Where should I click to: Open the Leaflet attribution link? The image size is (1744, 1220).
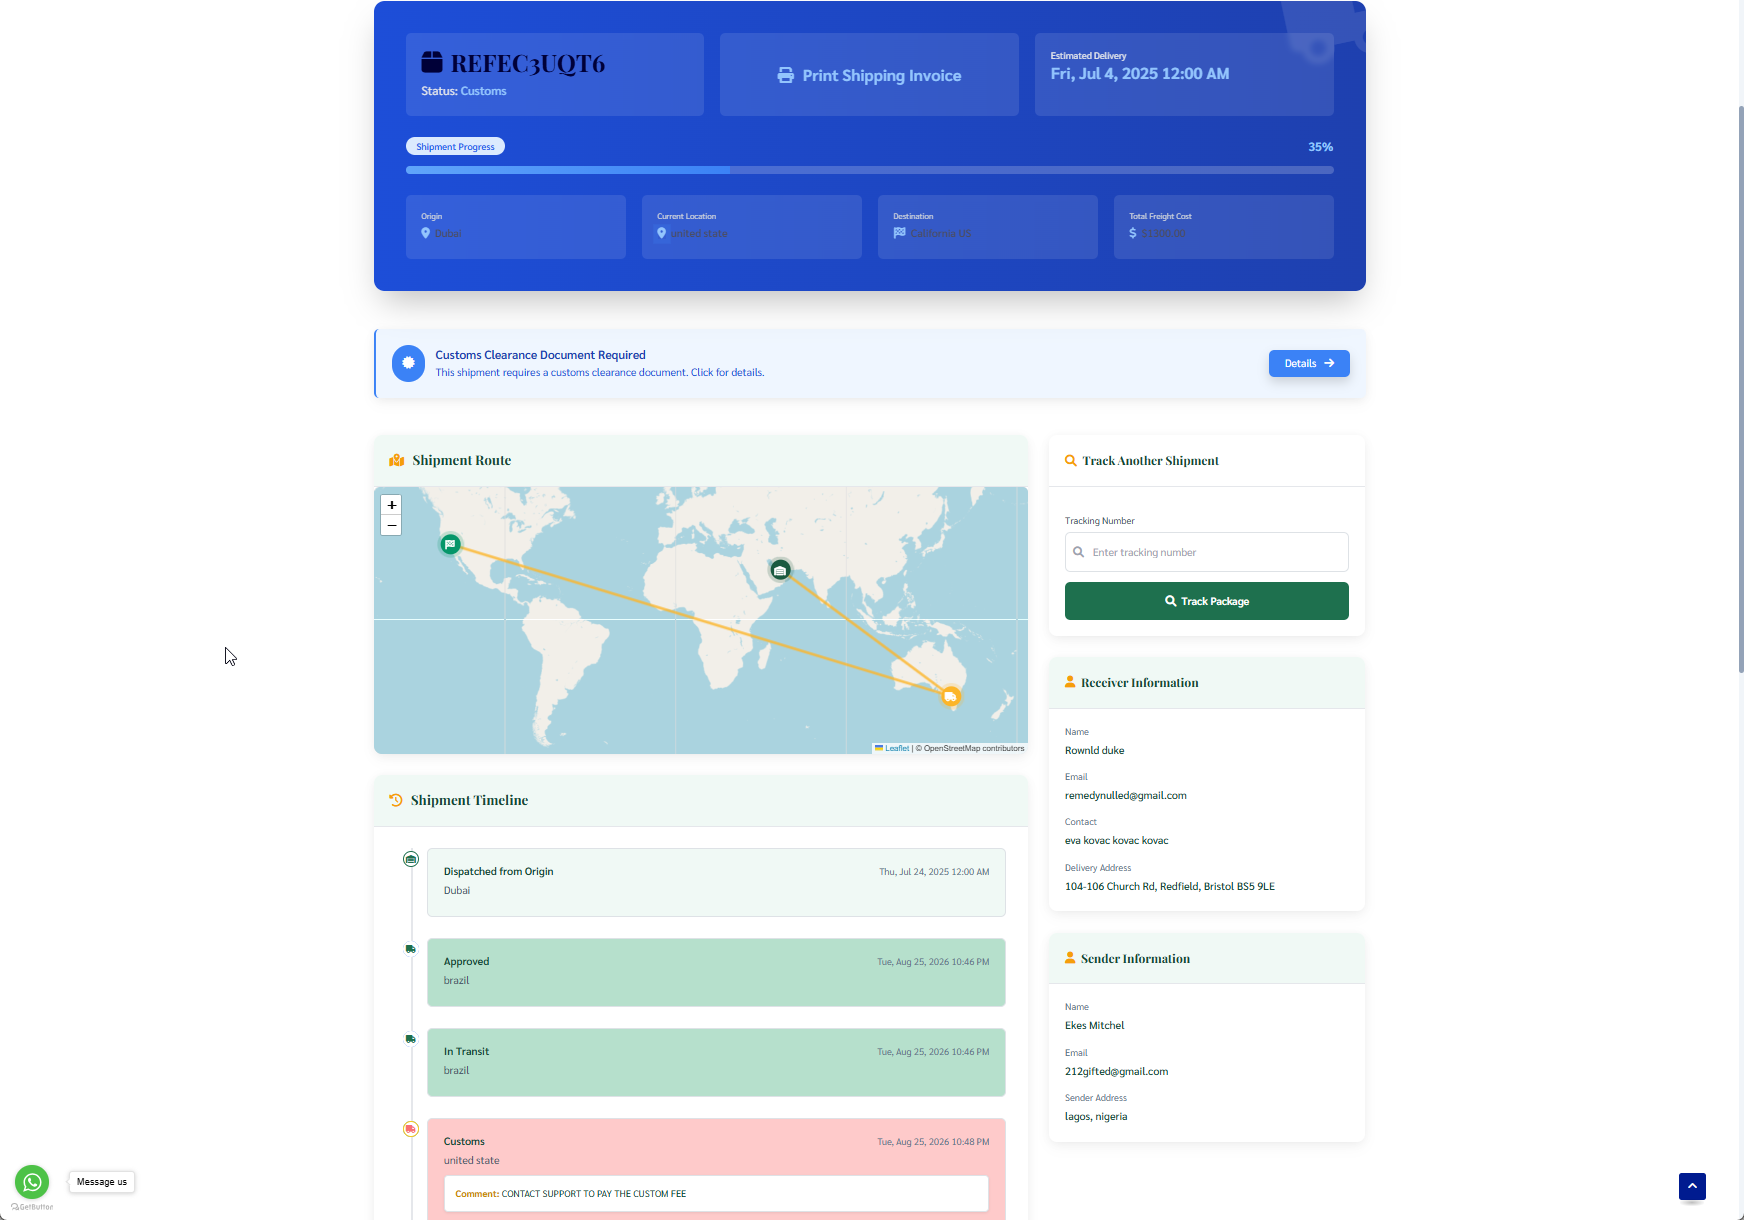pos(897,748)
